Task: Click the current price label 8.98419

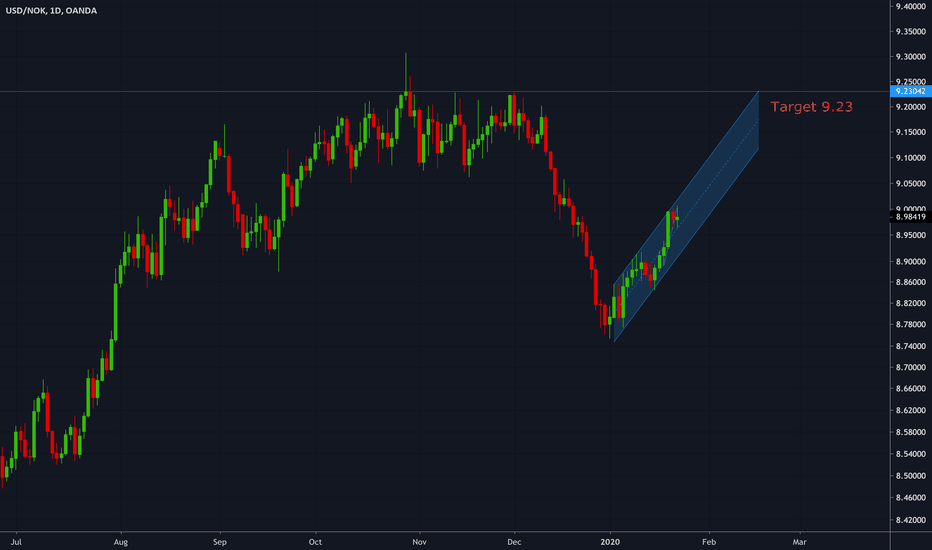Action: pyautogui.click(x=909, y=216)
